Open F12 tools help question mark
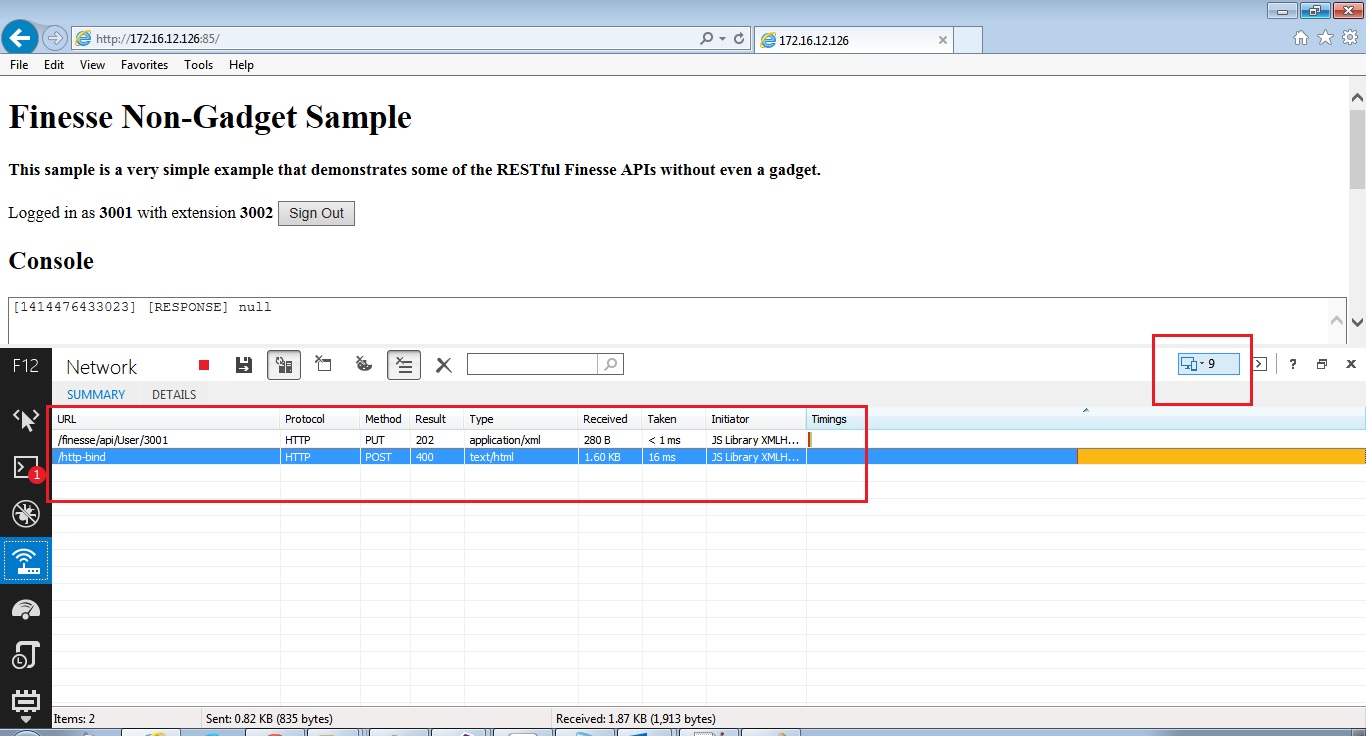This screenshot has height=736, width=1366. [1293, 364]
